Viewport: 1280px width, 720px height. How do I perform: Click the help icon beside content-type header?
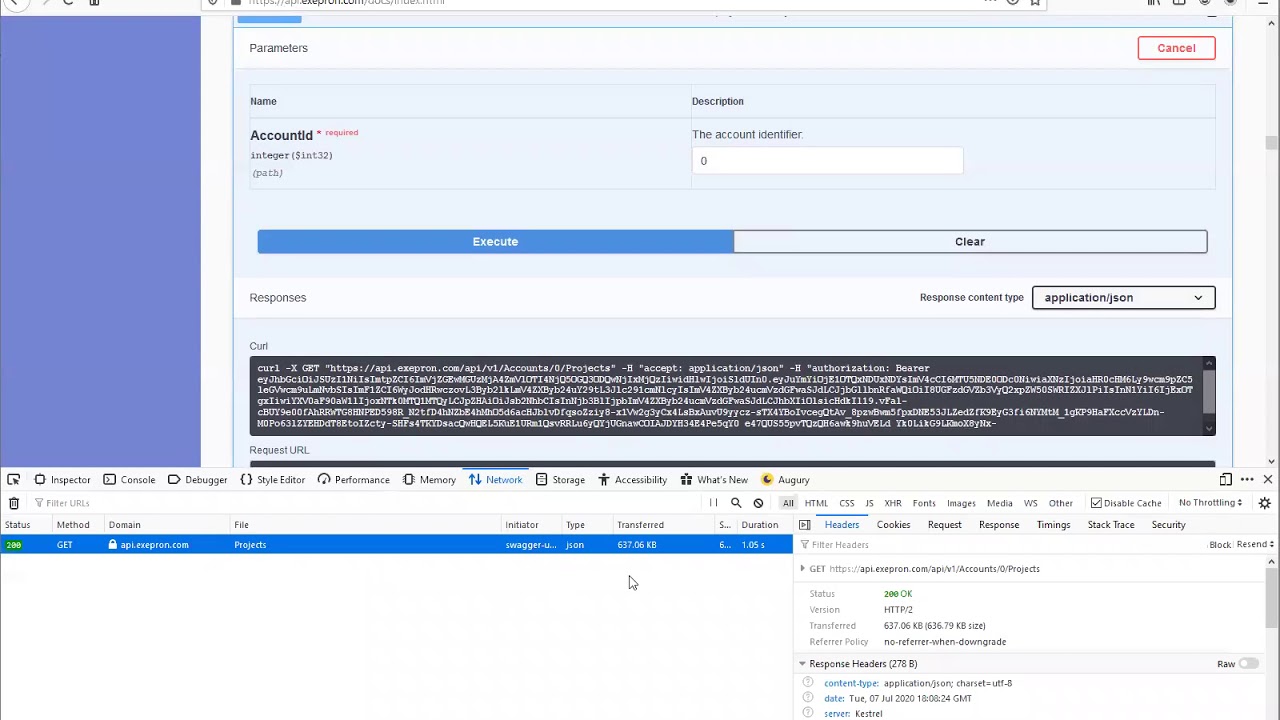pos(808,683)
